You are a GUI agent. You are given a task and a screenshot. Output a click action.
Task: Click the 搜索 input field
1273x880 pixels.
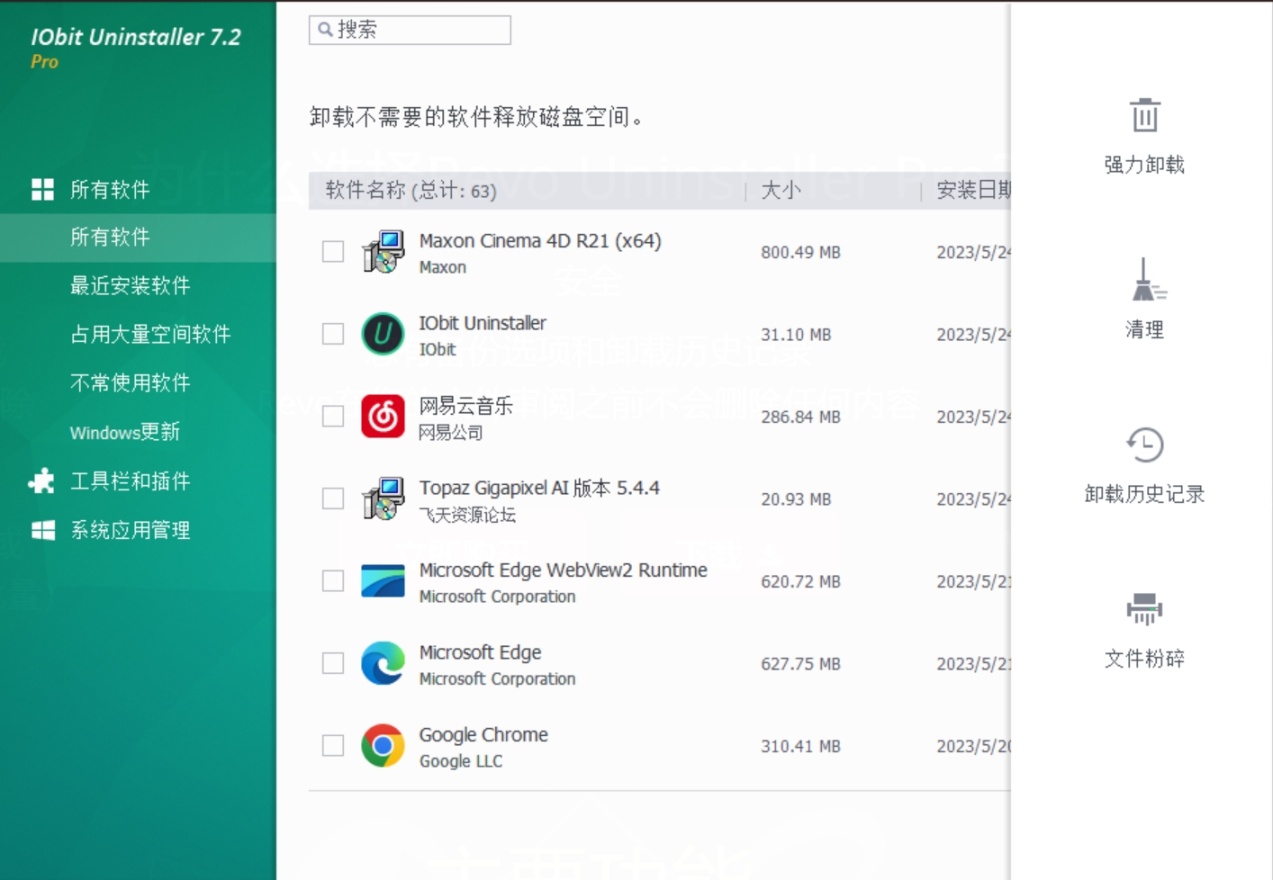410,30
